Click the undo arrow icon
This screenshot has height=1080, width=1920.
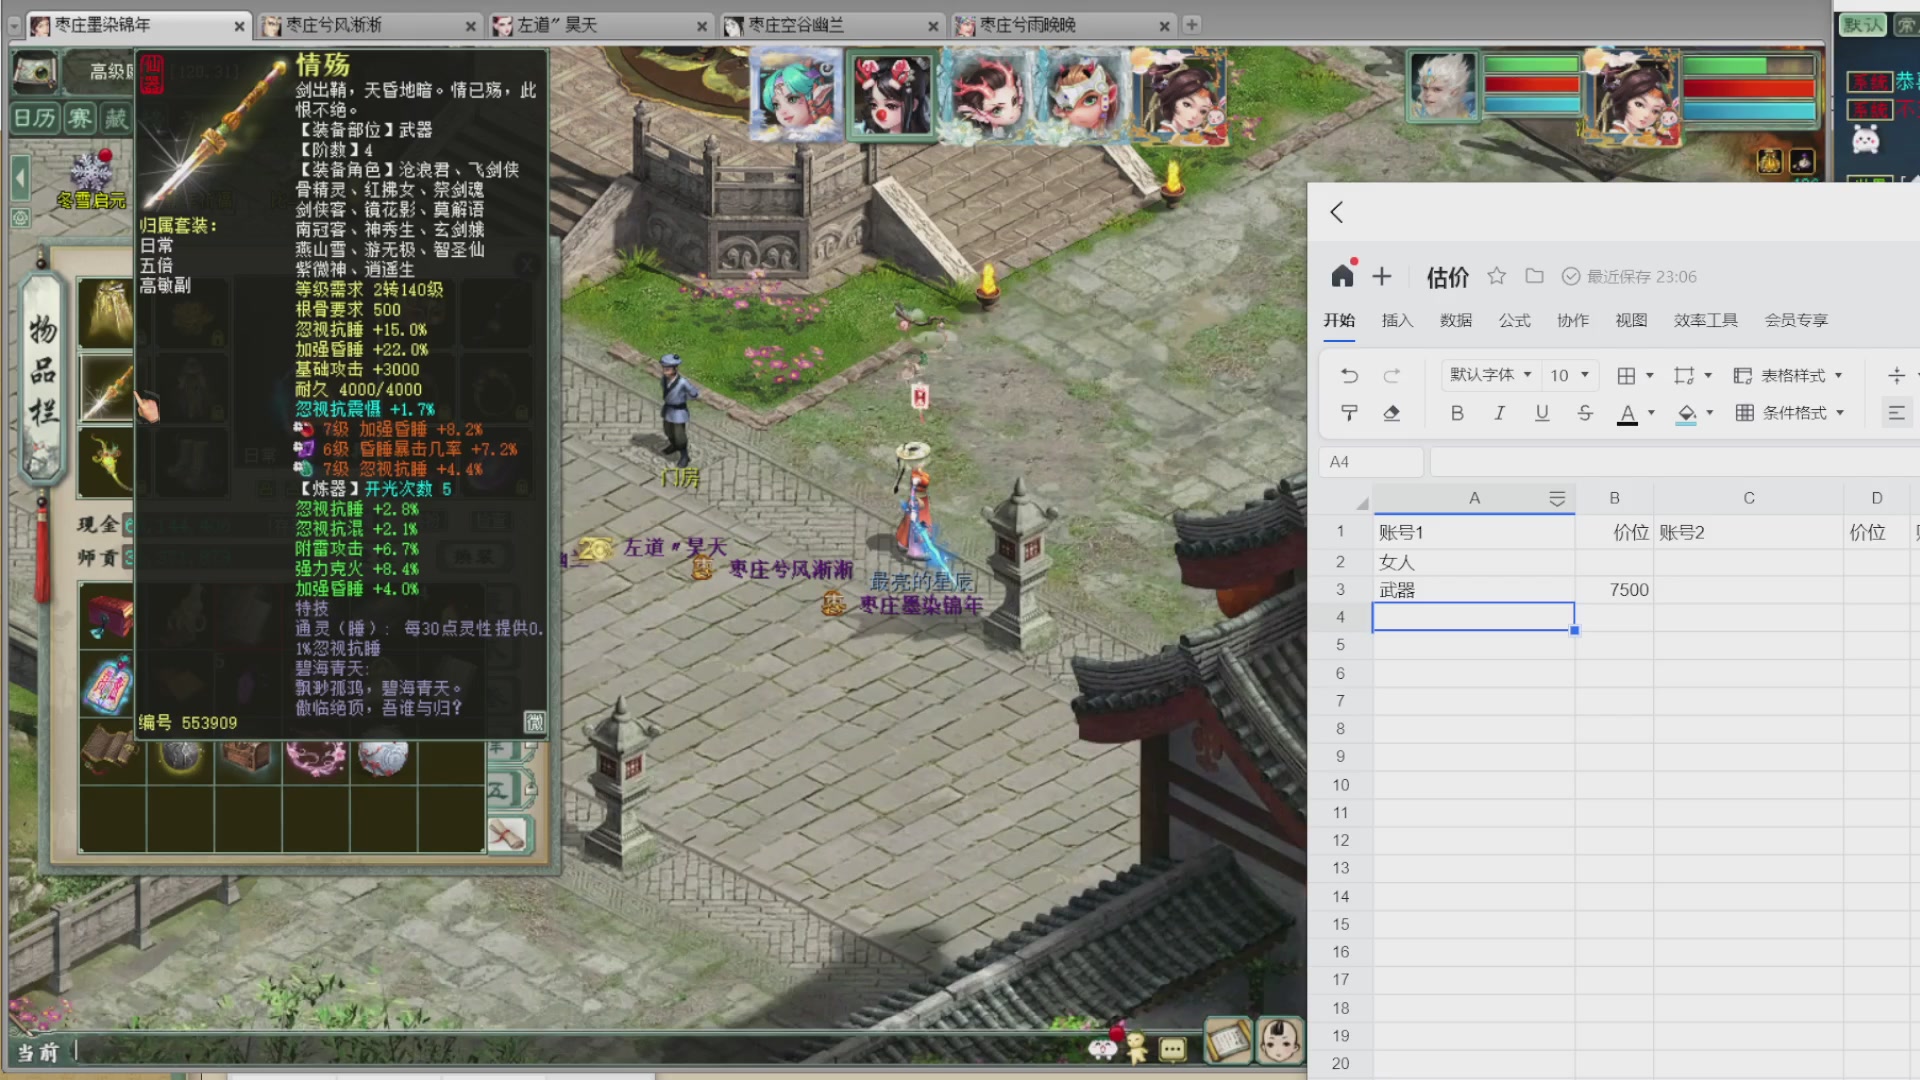[1349, 376]
